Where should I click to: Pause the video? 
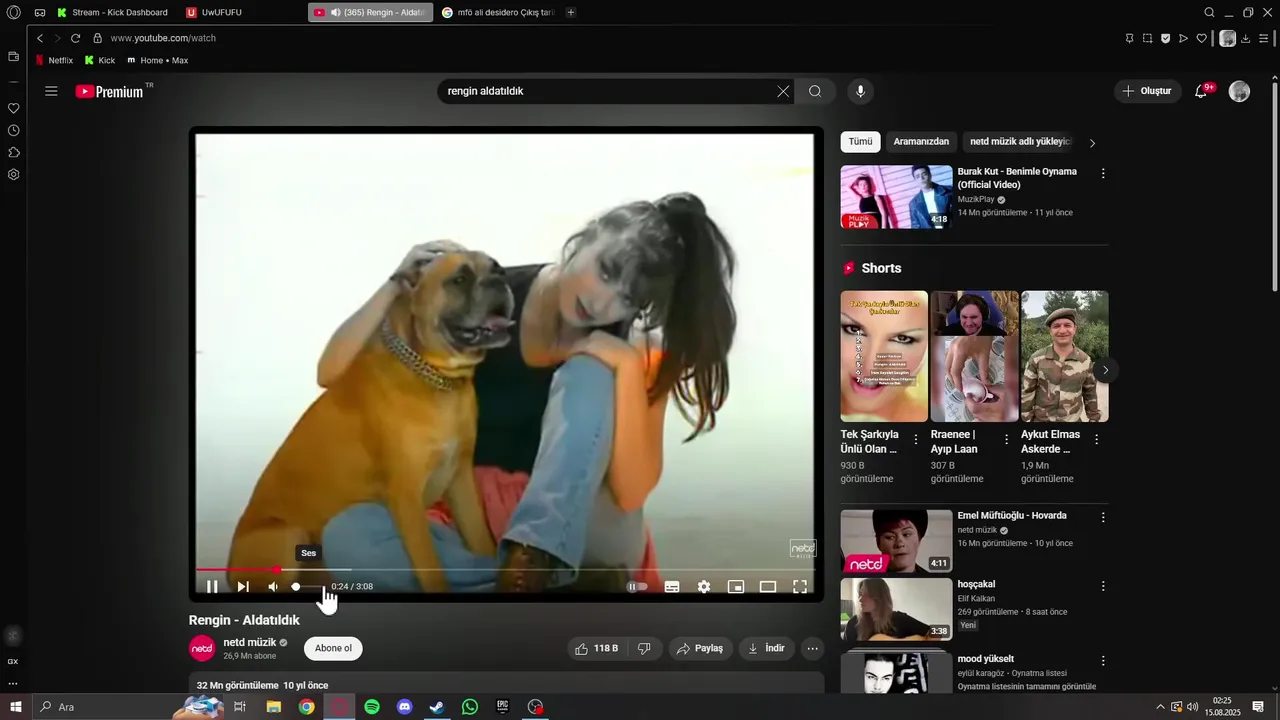212,587
